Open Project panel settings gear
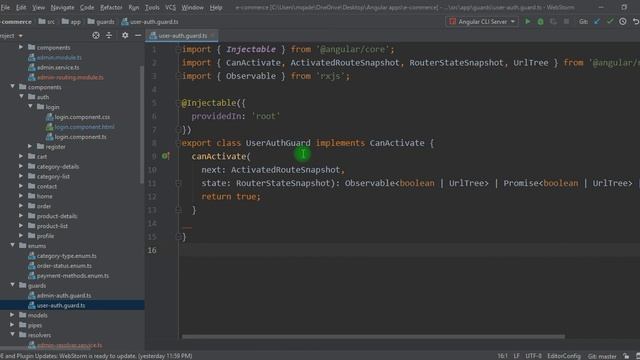Image resolution: width=640 pixels, height=360 pixels. click(x=125, y=36)
